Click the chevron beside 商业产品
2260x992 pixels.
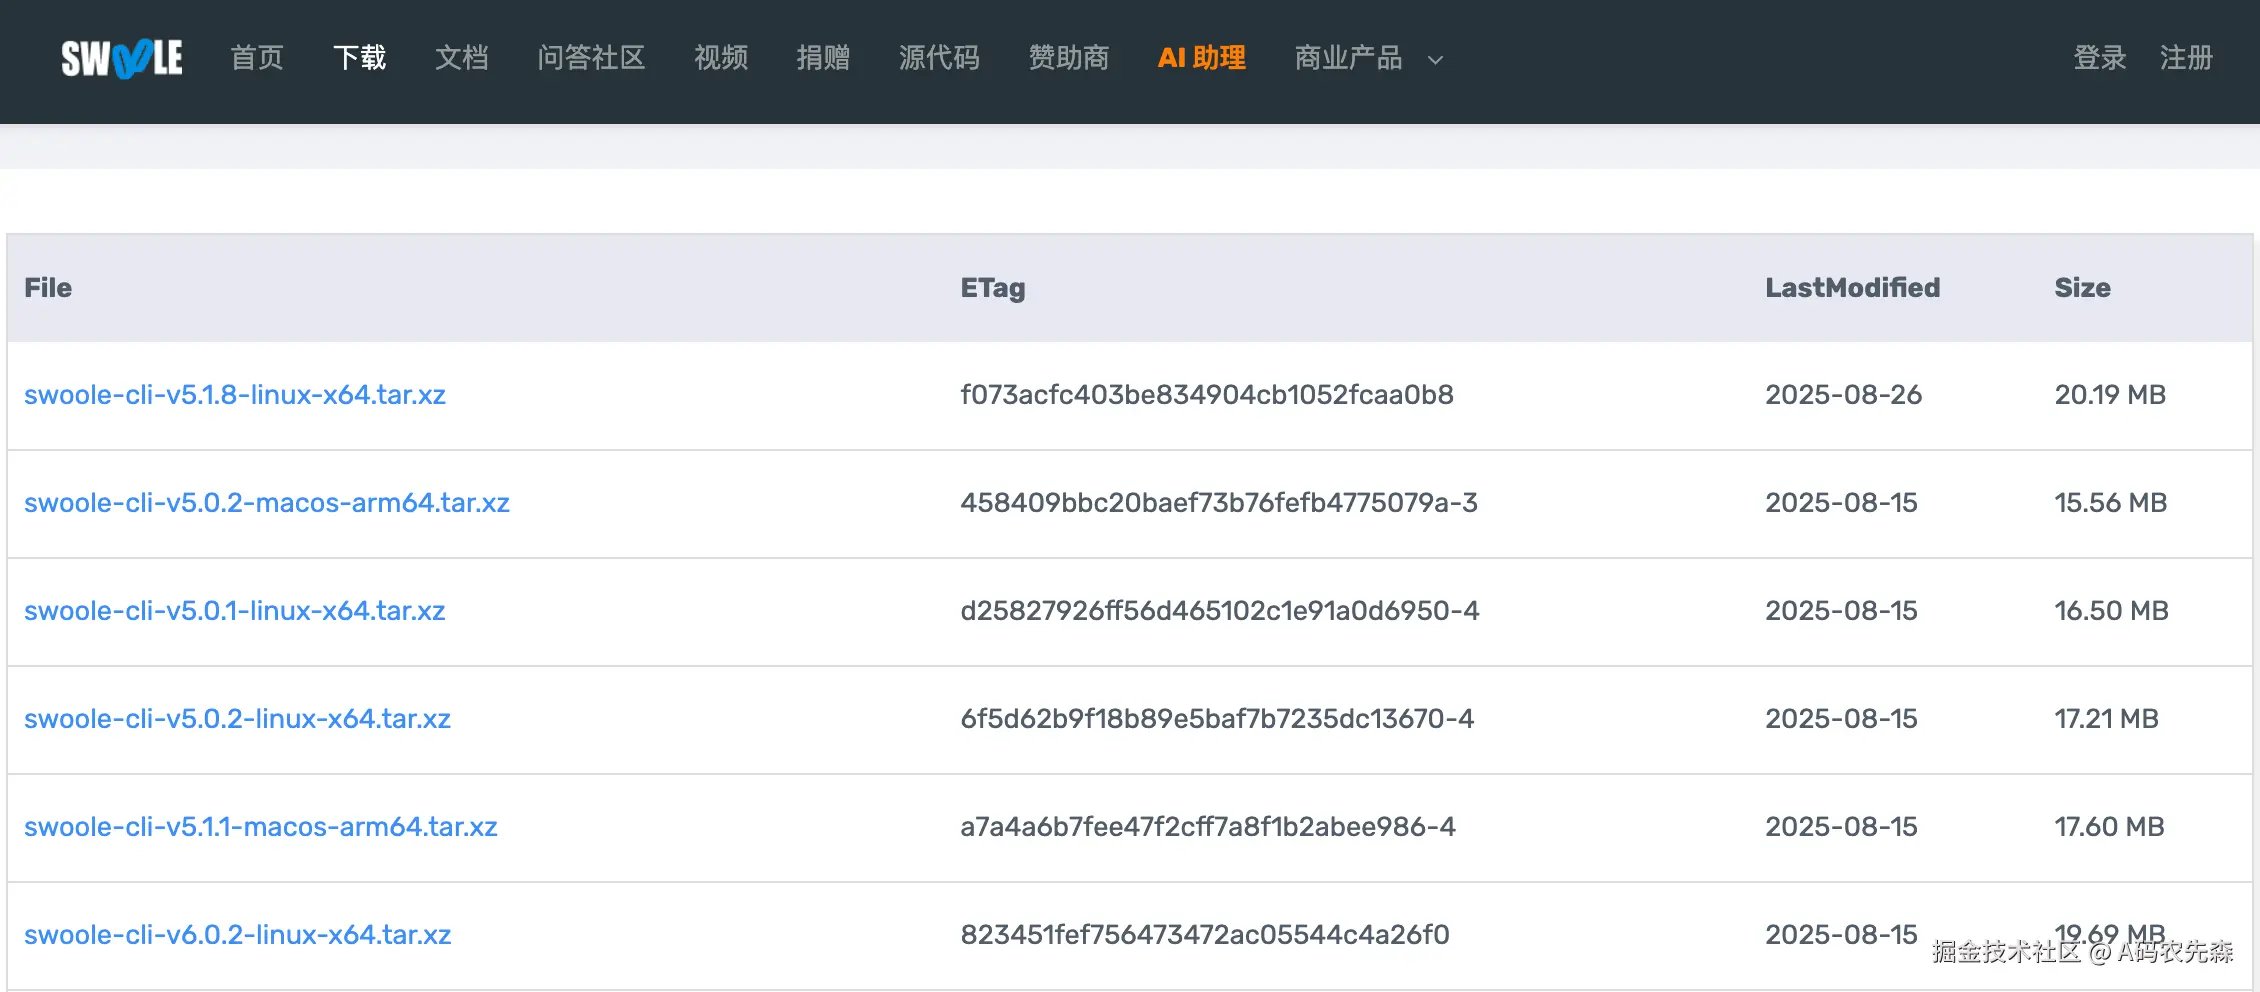(1435, 60)
